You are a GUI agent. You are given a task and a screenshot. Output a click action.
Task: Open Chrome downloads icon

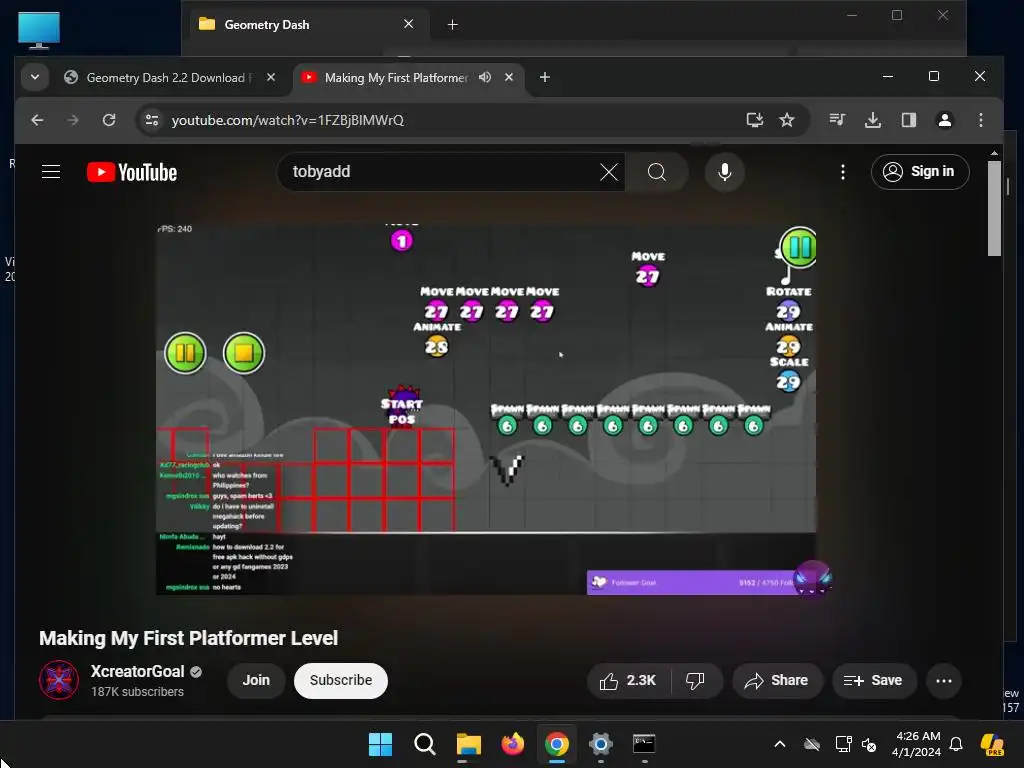point(872,120)
